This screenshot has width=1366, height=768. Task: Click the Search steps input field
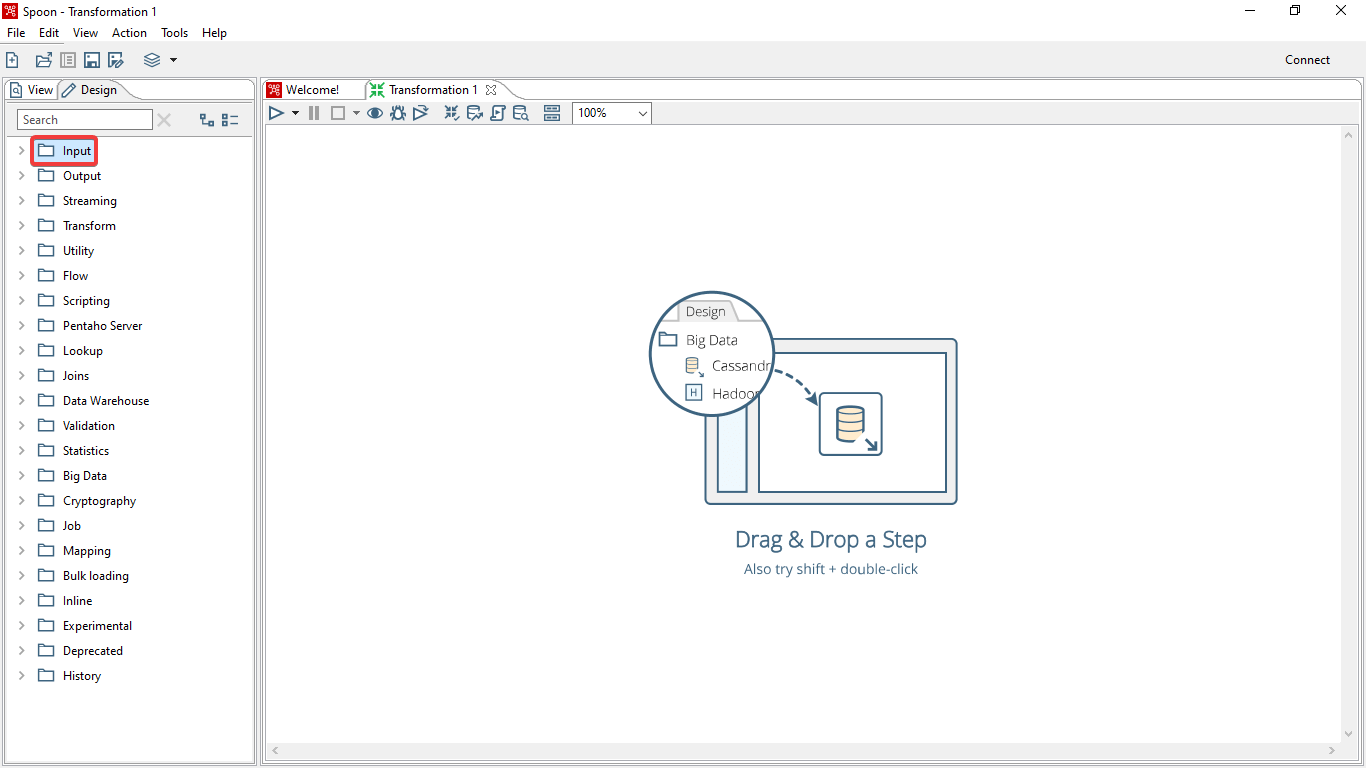click(85, 120)
